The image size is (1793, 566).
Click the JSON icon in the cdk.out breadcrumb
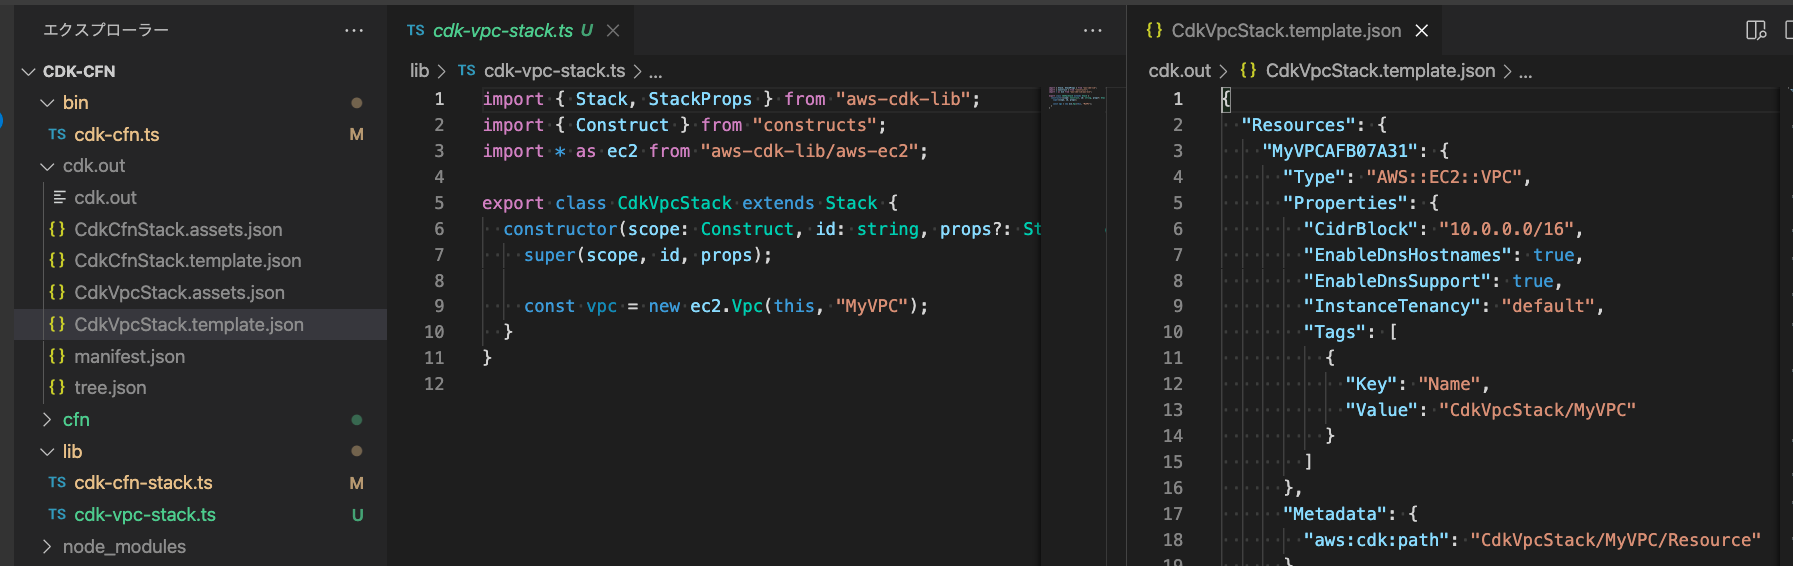[x=1248, y=70]
